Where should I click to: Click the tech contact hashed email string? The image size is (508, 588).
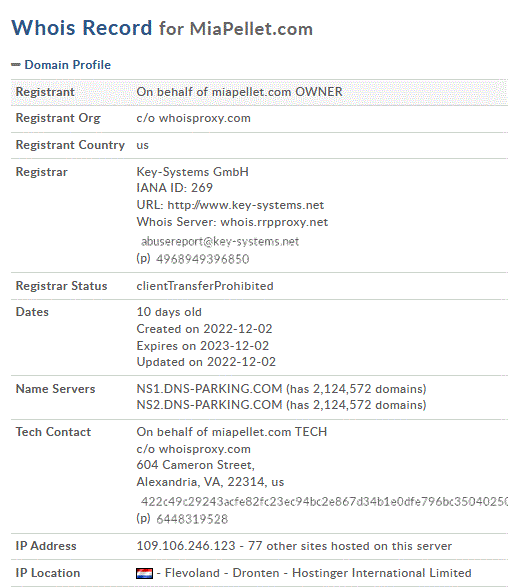[324, 502]
